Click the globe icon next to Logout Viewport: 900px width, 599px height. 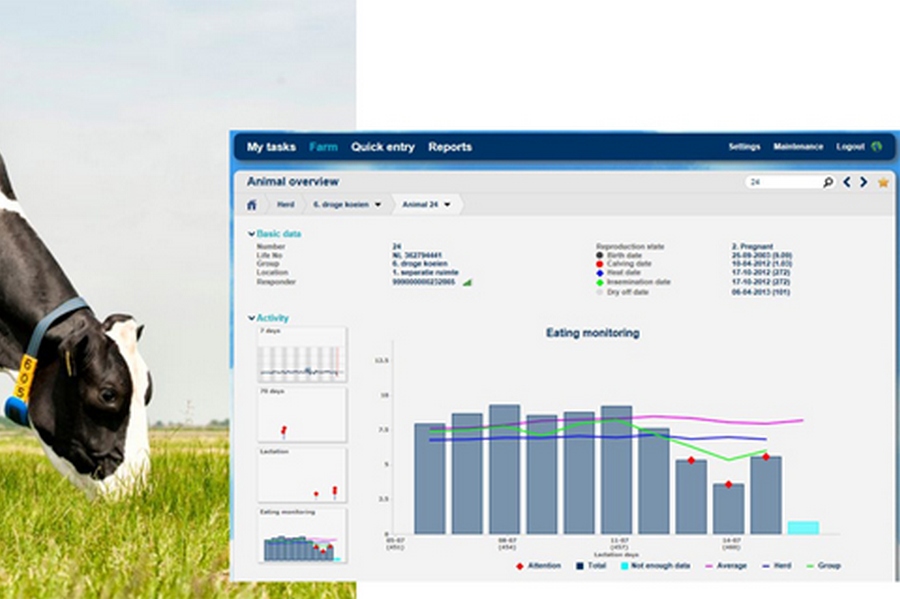tap(877, 147)
